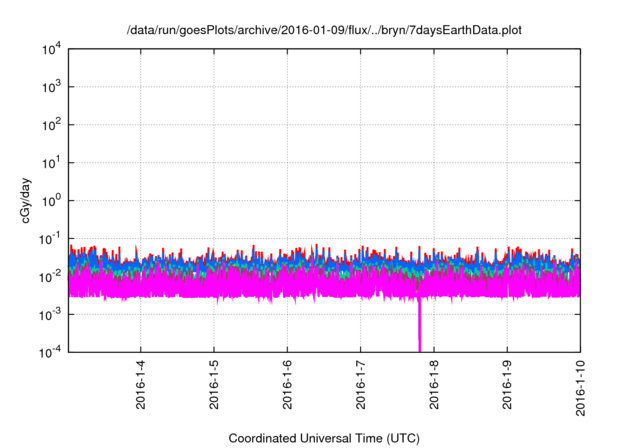Click the plot title path ending in 7daysEarthData.plot
640x448 pixels.
tap(324, 30)
